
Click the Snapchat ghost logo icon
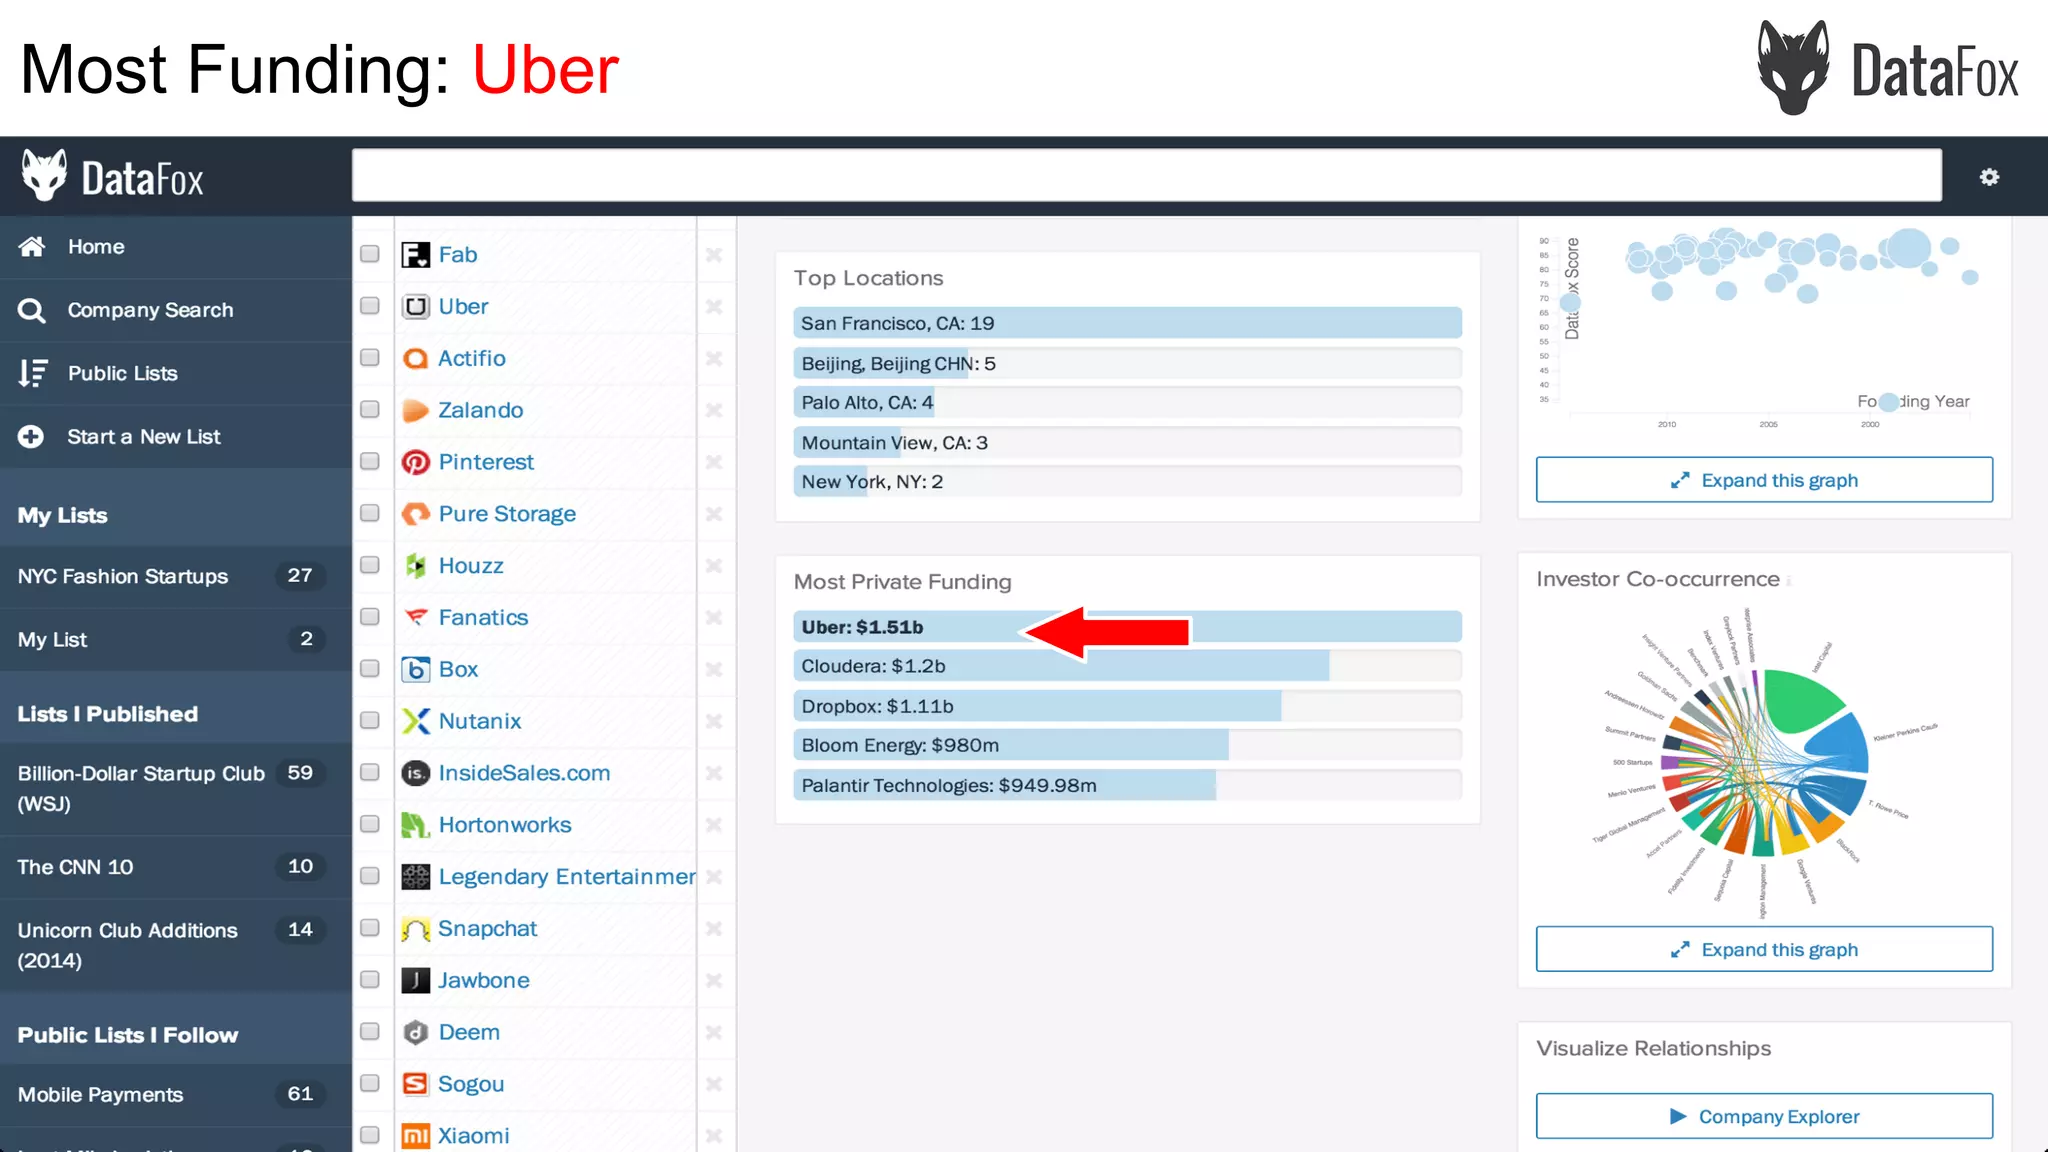tap(415, 929)
